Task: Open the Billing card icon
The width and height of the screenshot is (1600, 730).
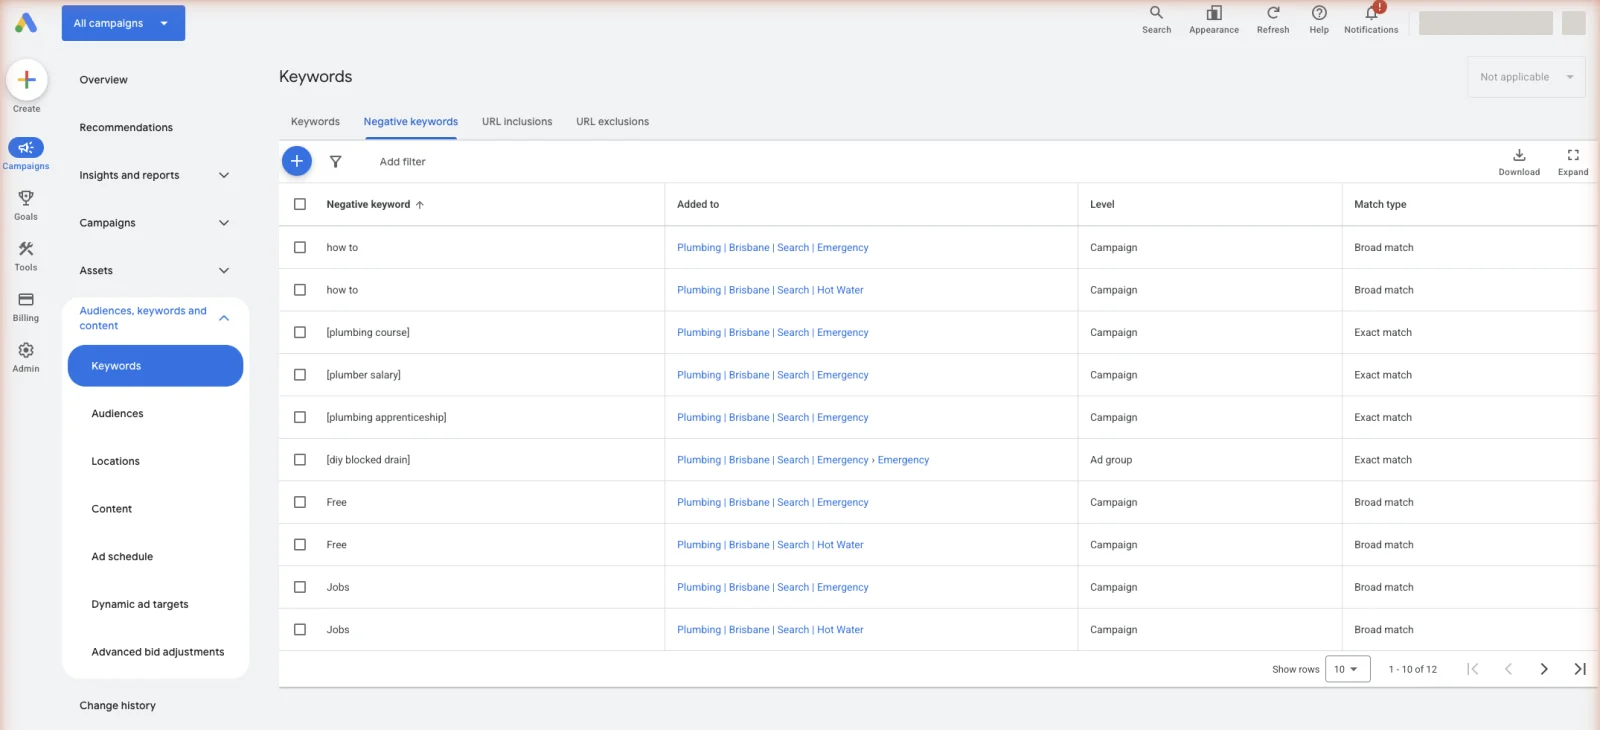Action: click(x=26, y=299)
